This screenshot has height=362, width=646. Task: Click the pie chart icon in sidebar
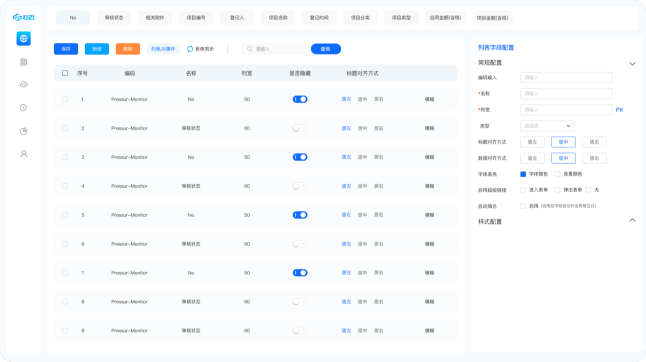click(x=23, y=131)
